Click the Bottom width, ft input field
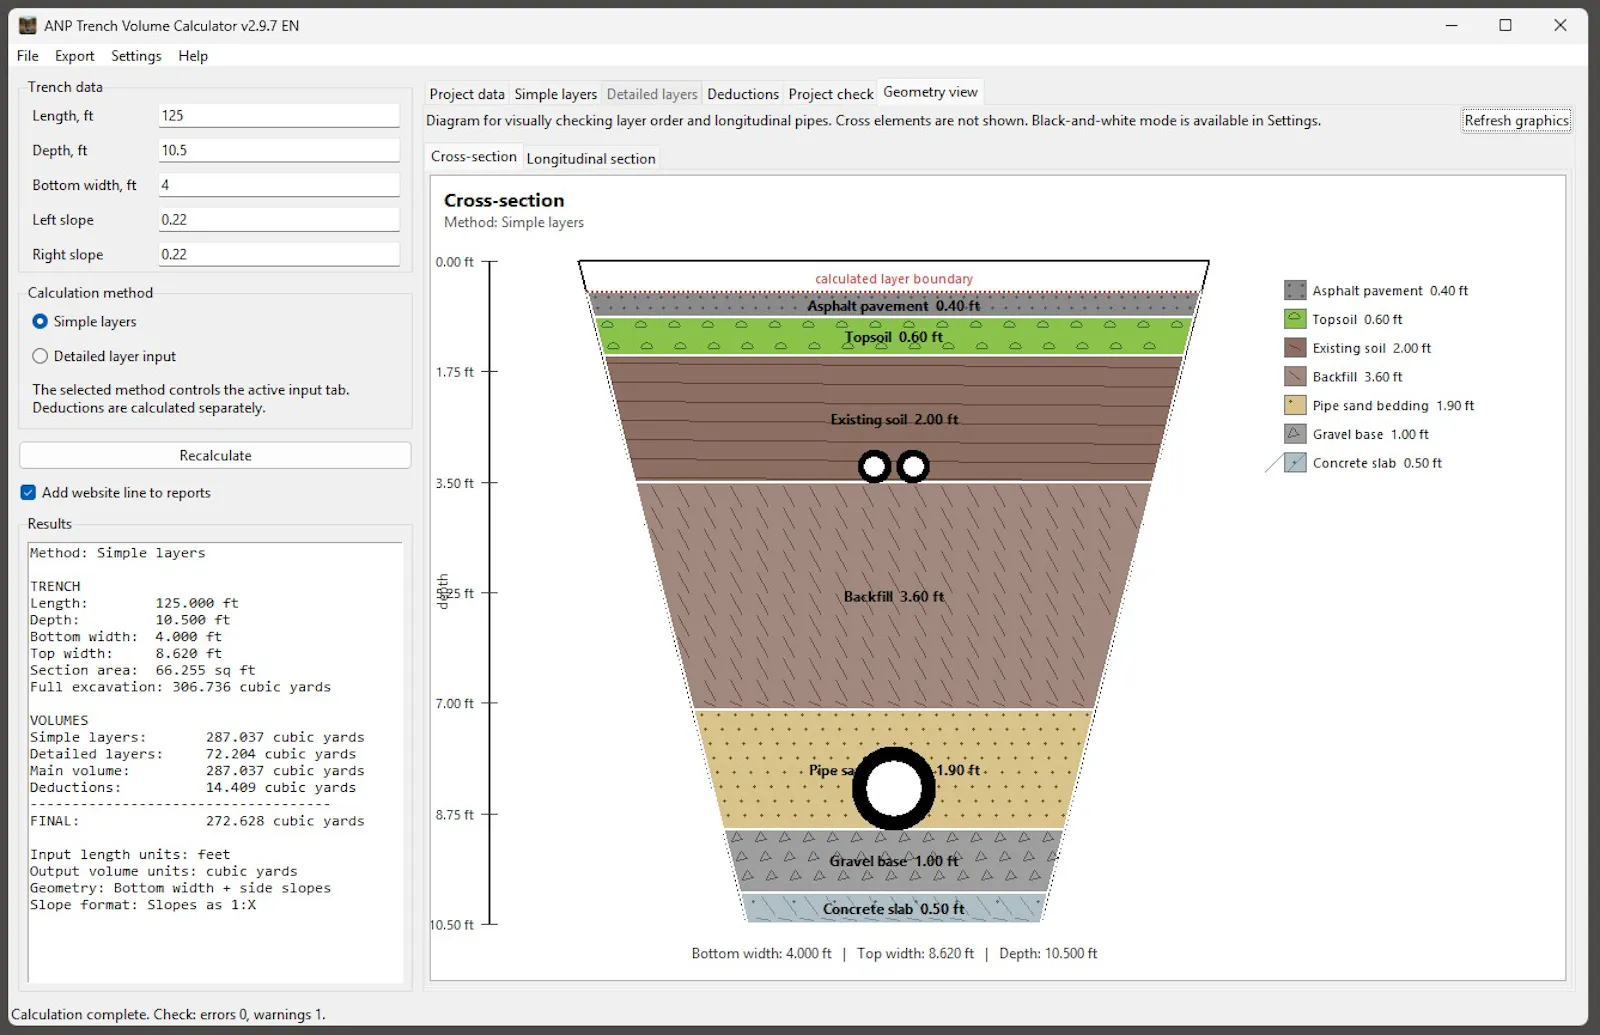Image resolution: width=1600 pixels, height=1035 pixels. point(279,185)
